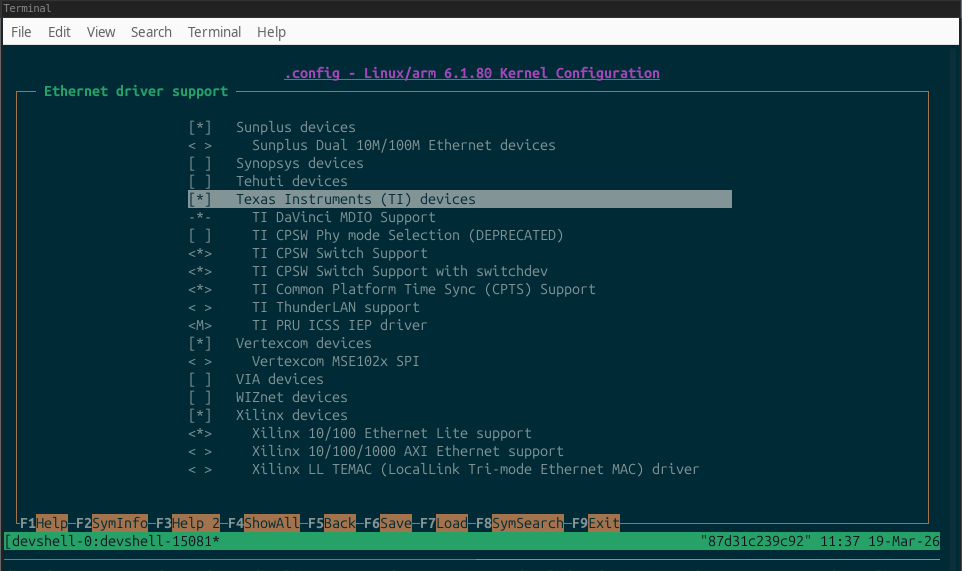
Task: Select F7 Load in the footer
Action: coord(444,523)
